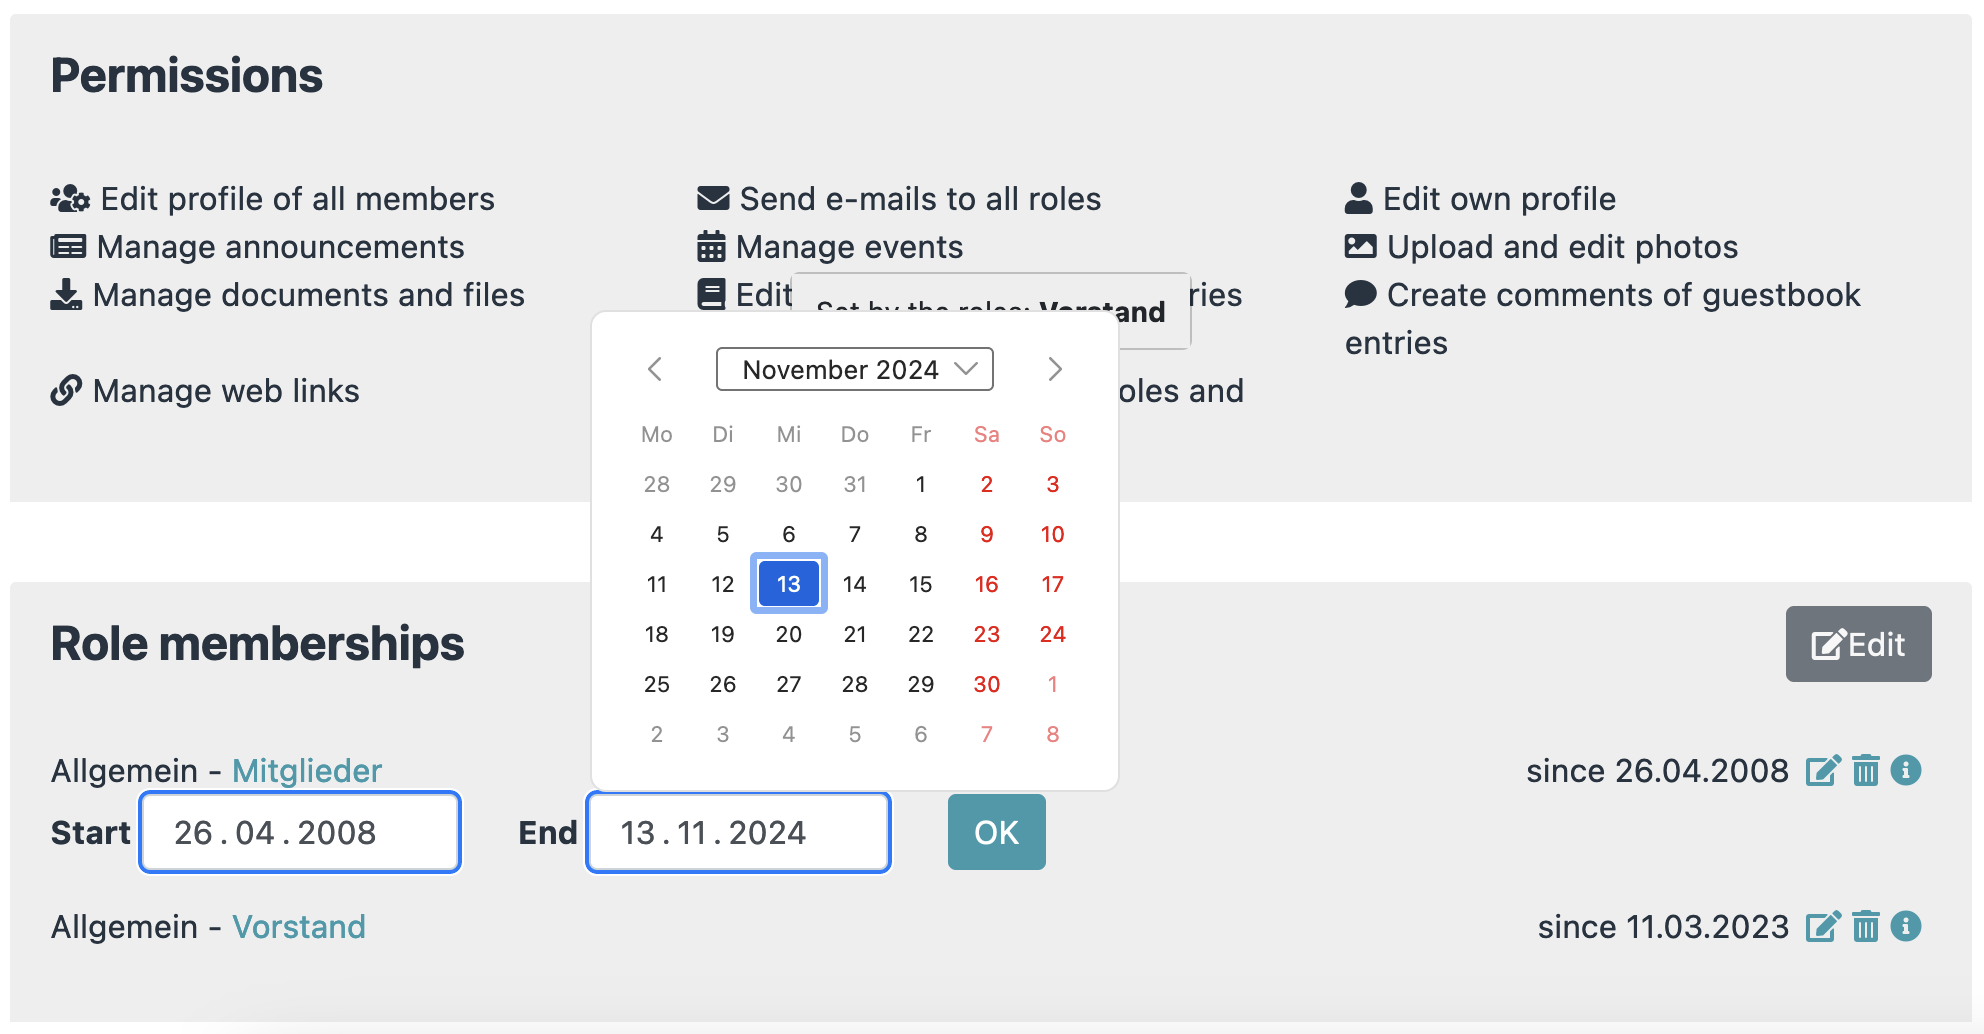Click the End date input field
This screenshot has width=1984, height=1034.
pyautogui.click(x=738, y=832)
